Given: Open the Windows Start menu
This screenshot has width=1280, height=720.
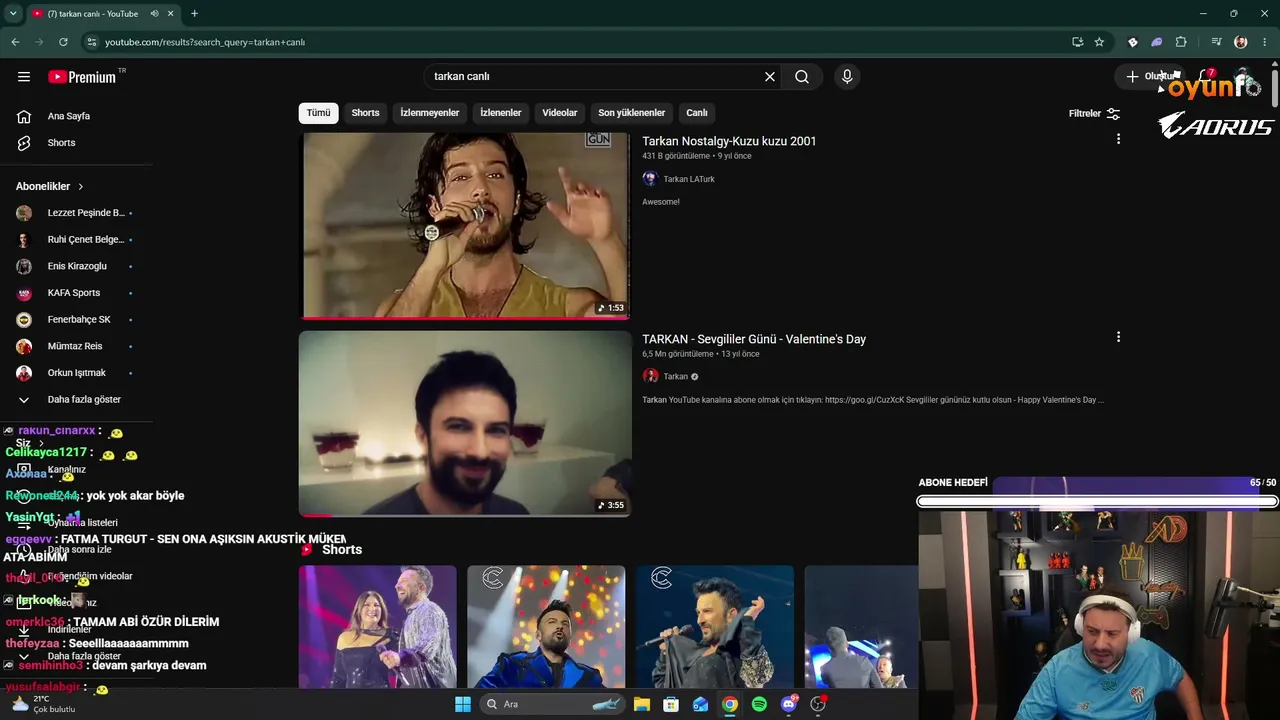Looking at the screenshot, I should [x=462, y=704].
